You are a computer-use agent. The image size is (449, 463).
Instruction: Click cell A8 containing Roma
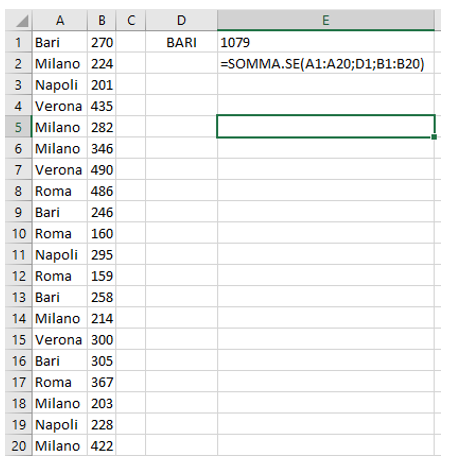(60, 191)
